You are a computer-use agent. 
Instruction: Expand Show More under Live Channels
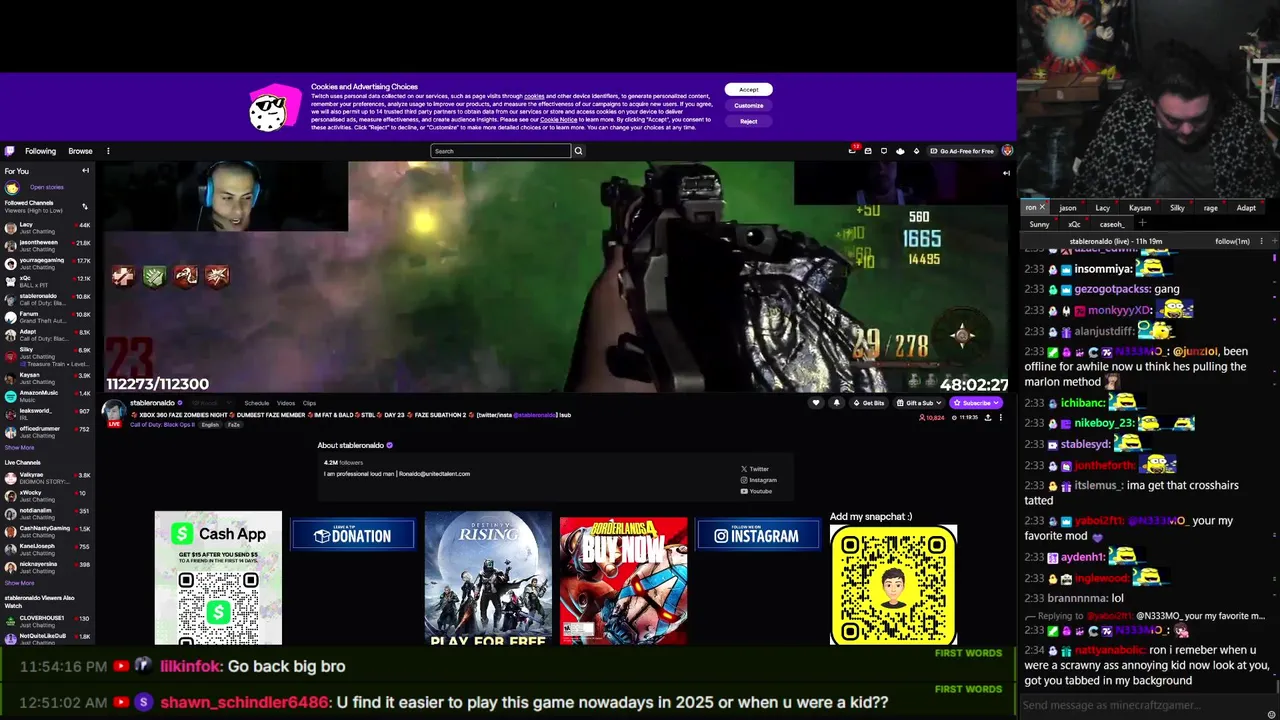(19, 582)
